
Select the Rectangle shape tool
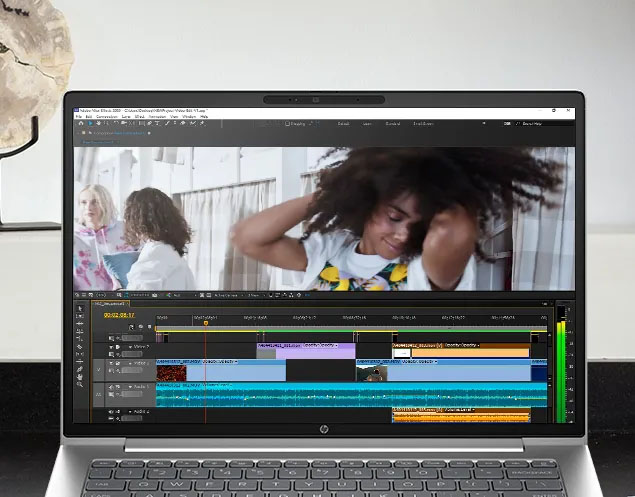[x=142, y=124]
